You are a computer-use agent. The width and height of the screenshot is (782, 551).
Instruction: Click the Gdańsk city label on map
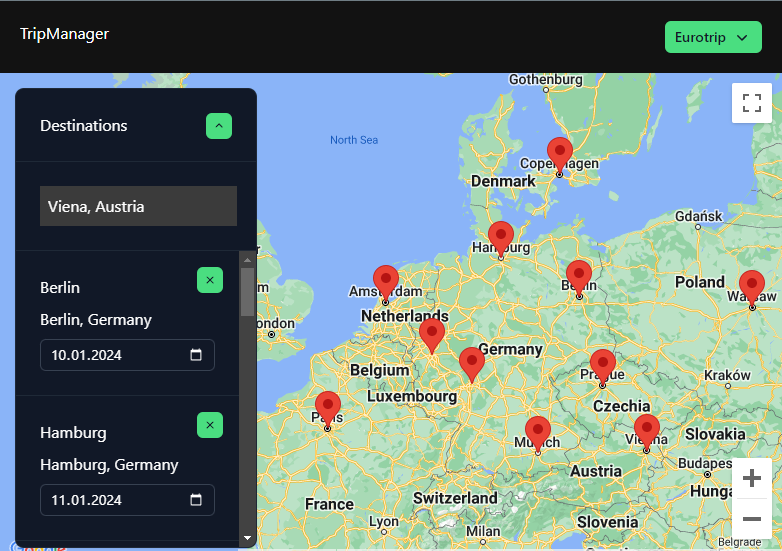698,216
